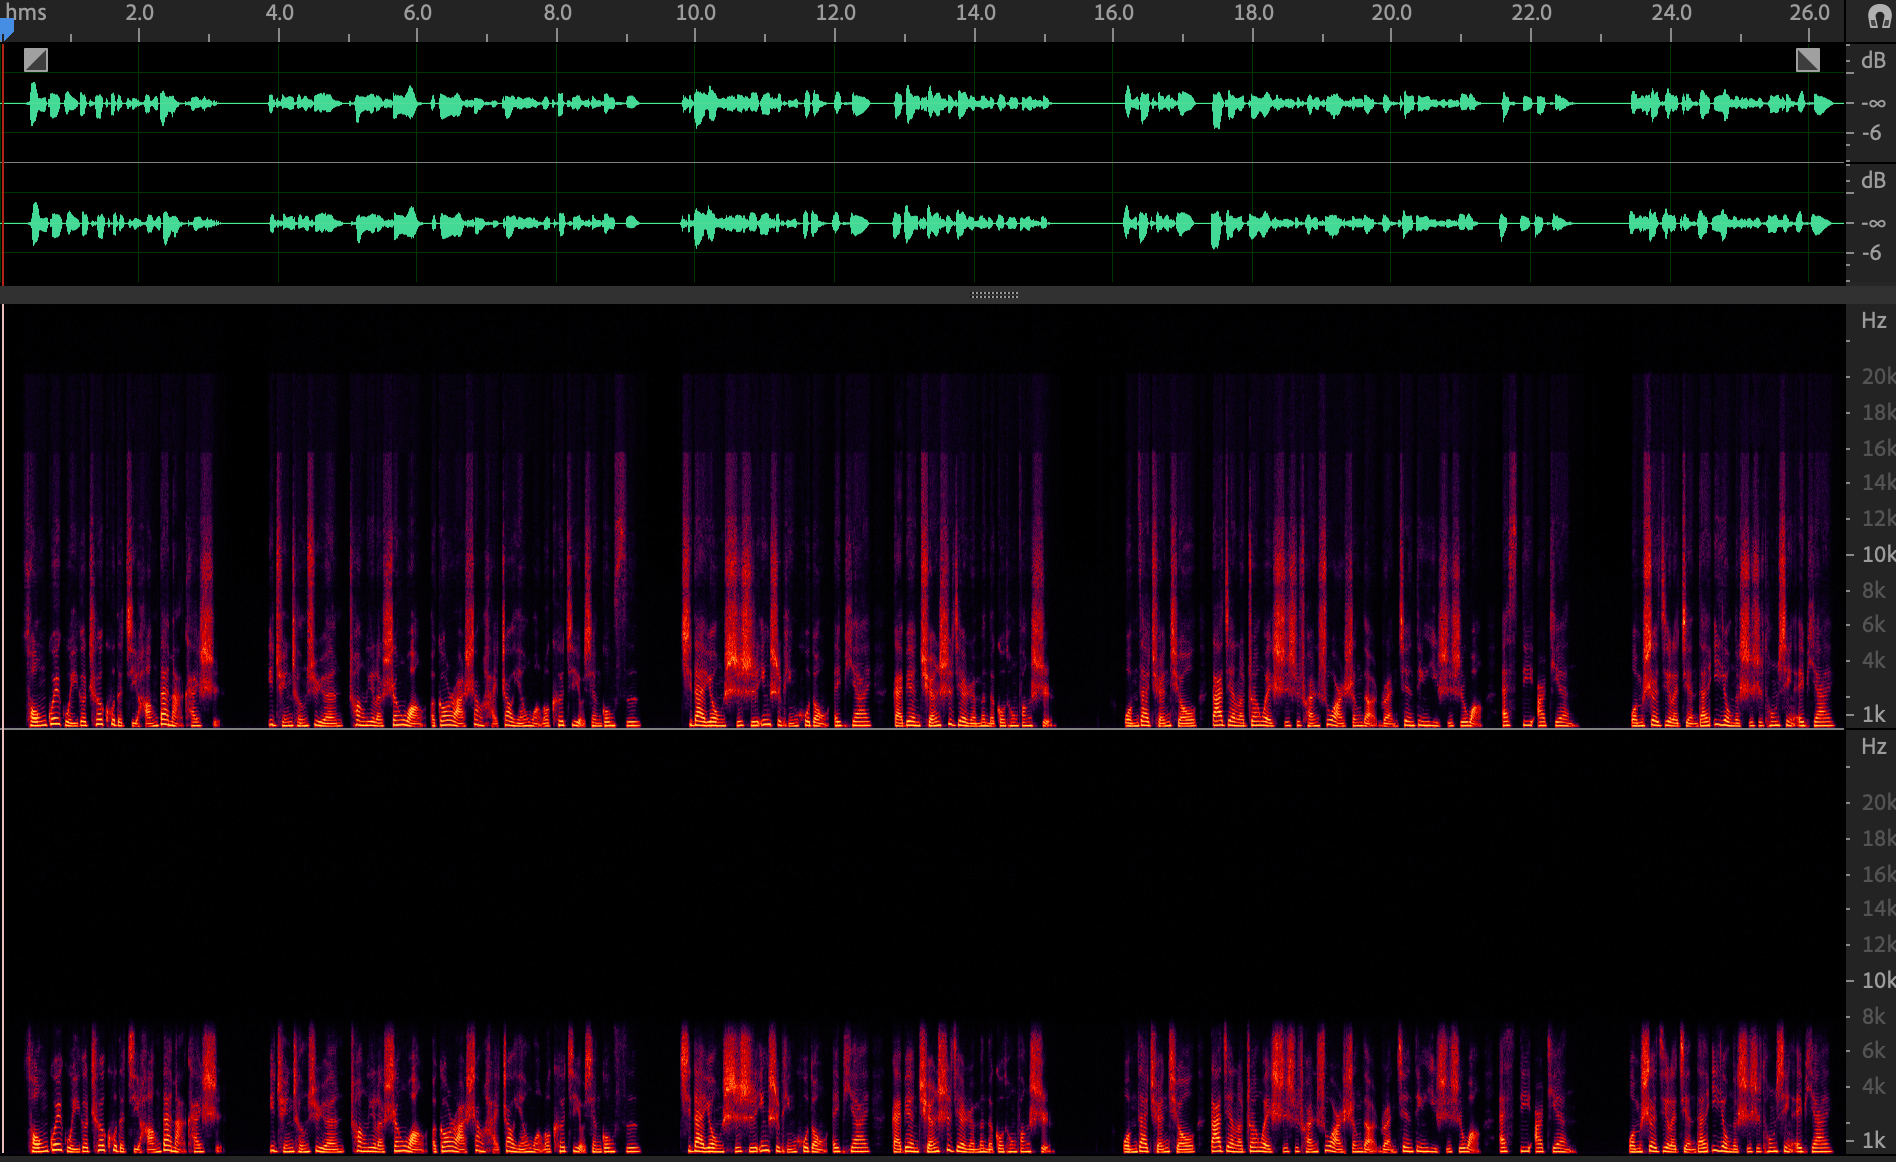Click the lower spectrogram Hz label
The height and width of the screenshot is (1162, 1896).
point(1873,747)
